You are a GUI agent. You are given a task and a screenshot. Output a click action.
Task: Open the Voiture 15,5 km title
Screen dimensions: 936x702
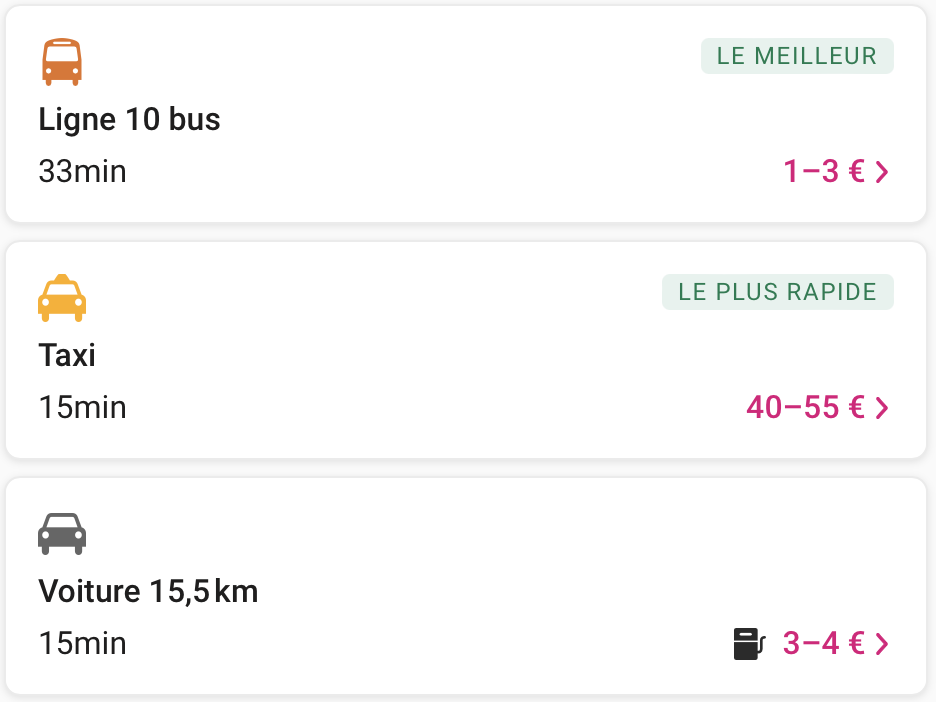coord(148,592)
